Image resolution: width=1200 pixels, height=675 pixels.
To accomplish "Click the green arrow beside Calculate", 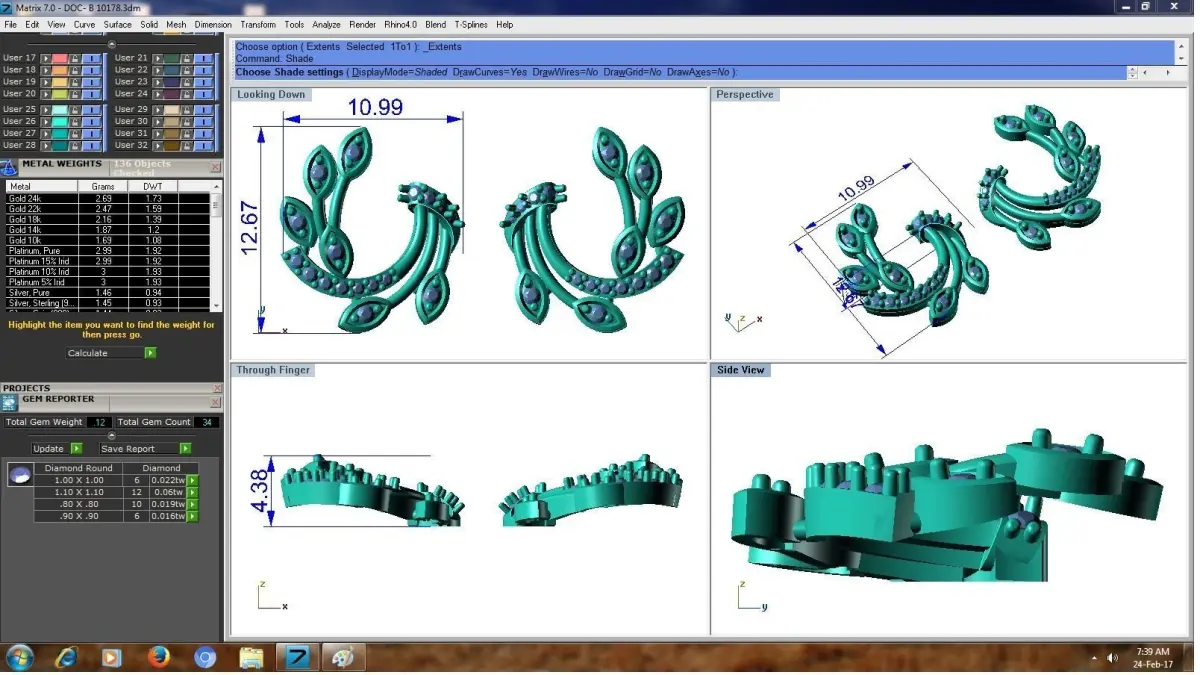I will click(151, 353).
